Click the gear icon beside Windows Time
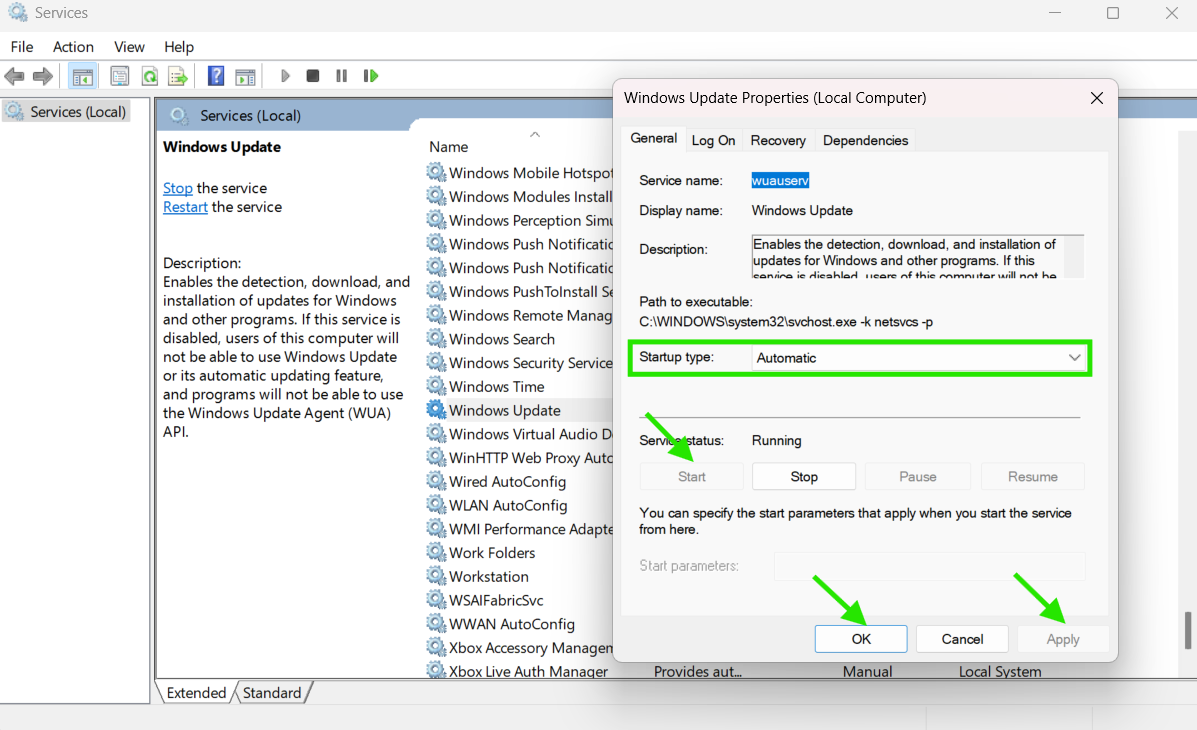The image size is (1197, 730). click(436, 386)
